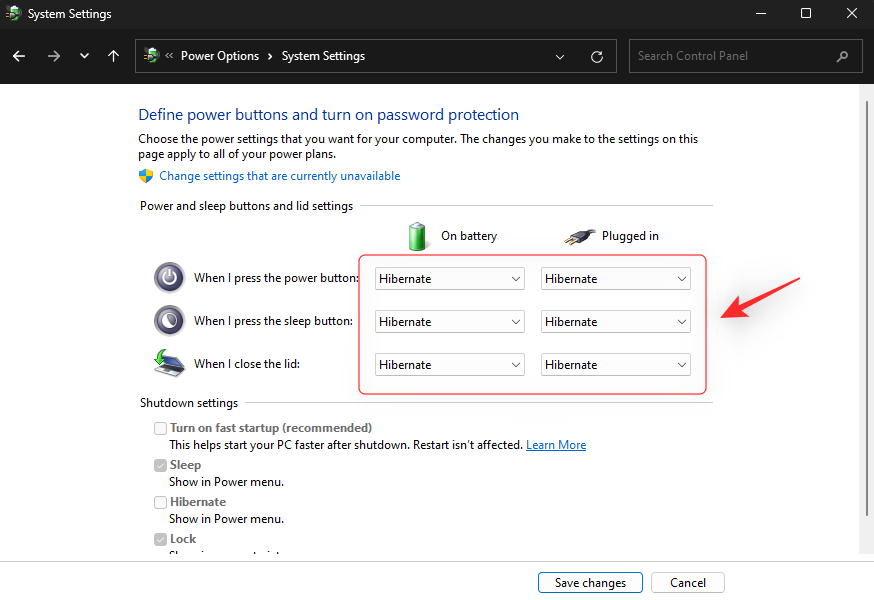Image resolution: width=874 pixels, height=600 pixels.
Task: Click the 'On battery' column header text
Action: coord(469,236)
